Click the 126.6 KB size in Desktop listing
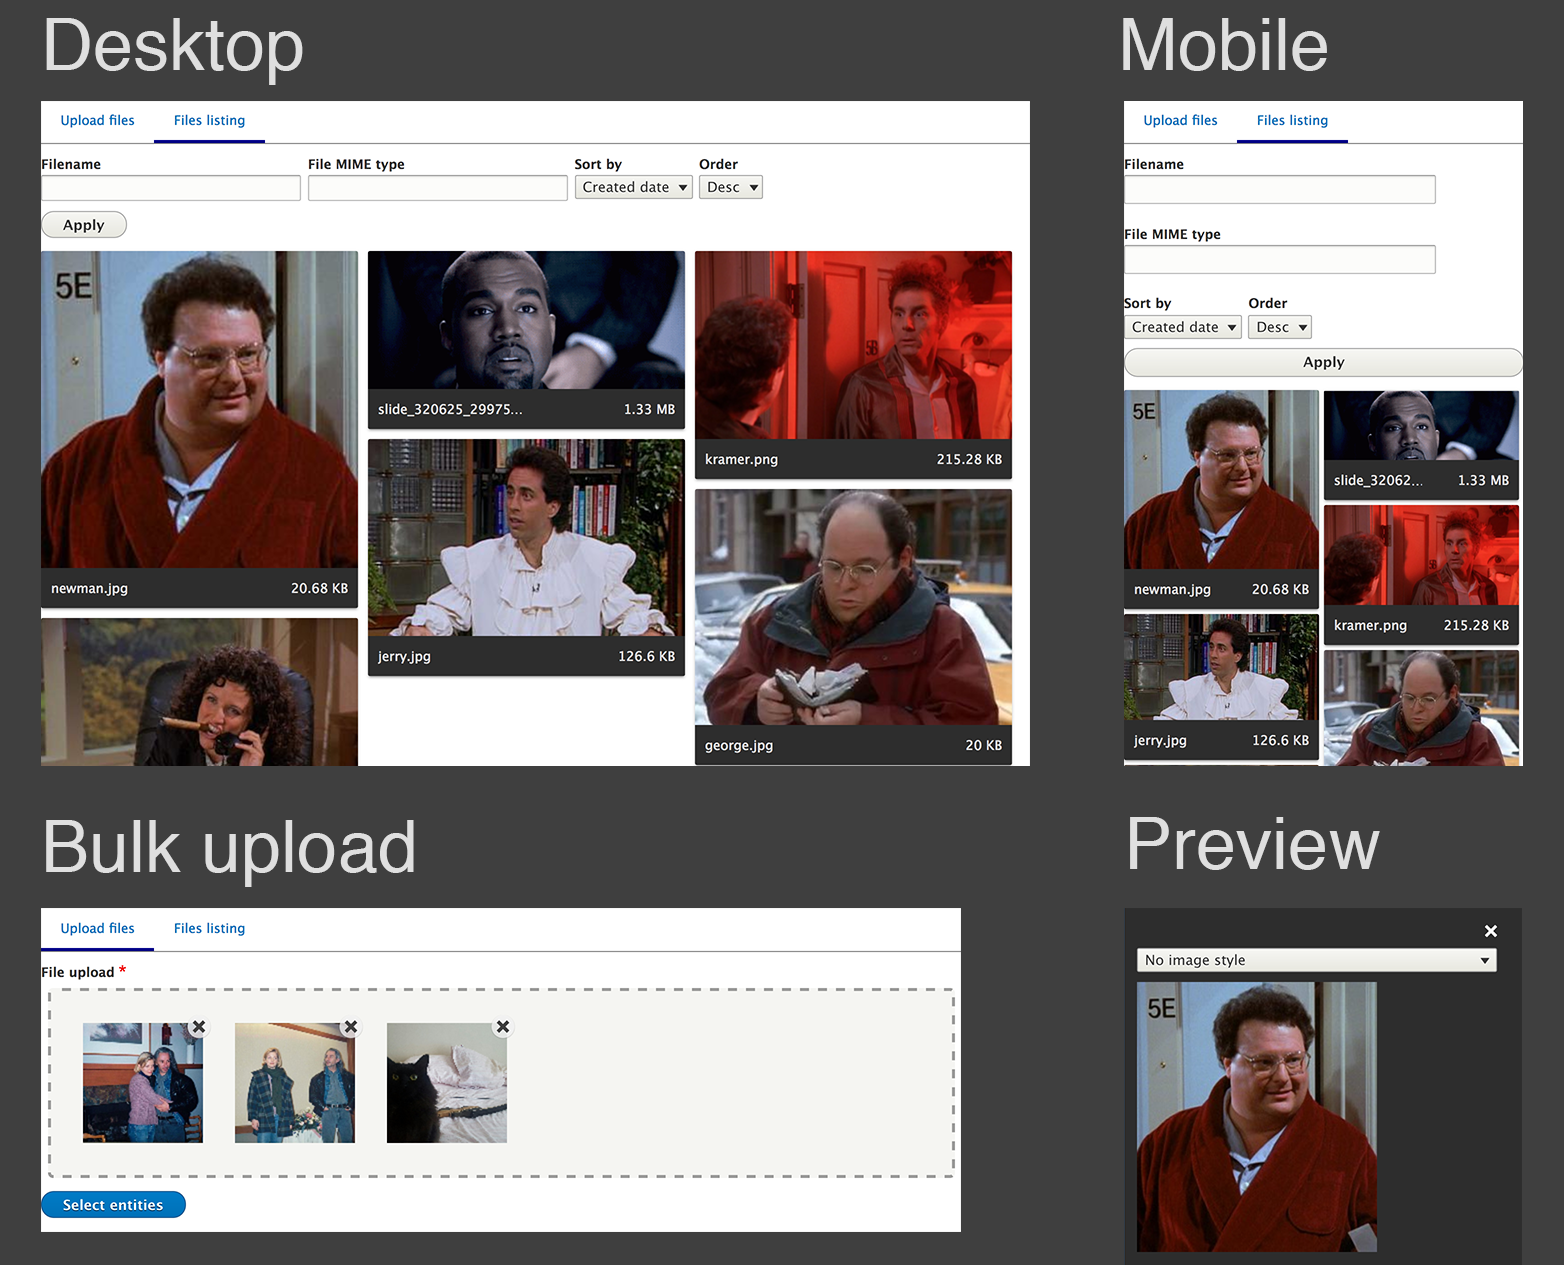 point(647,656)
